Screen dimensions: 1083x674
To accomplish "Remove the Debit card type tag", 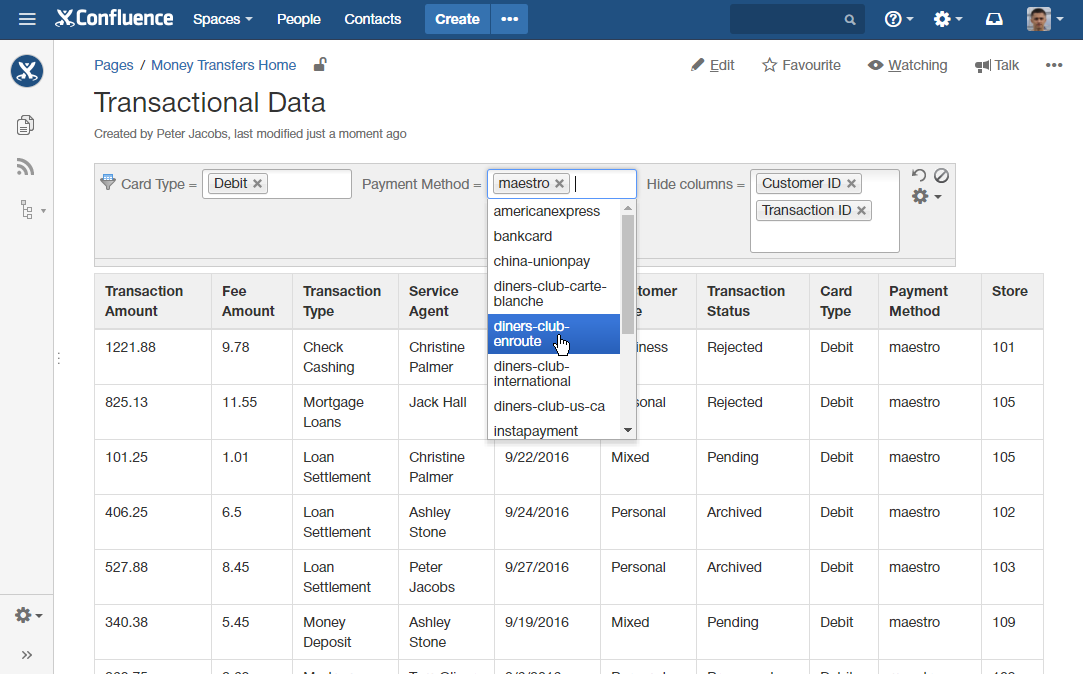I will 257,184.
